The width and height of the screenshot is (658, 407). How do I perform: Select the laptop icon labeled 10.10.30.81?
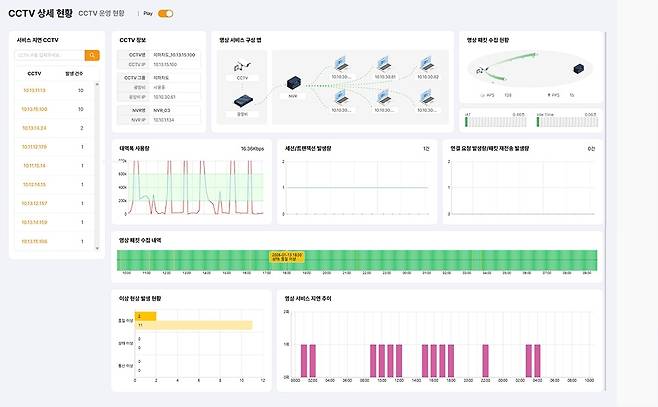[x=384, y=64]
